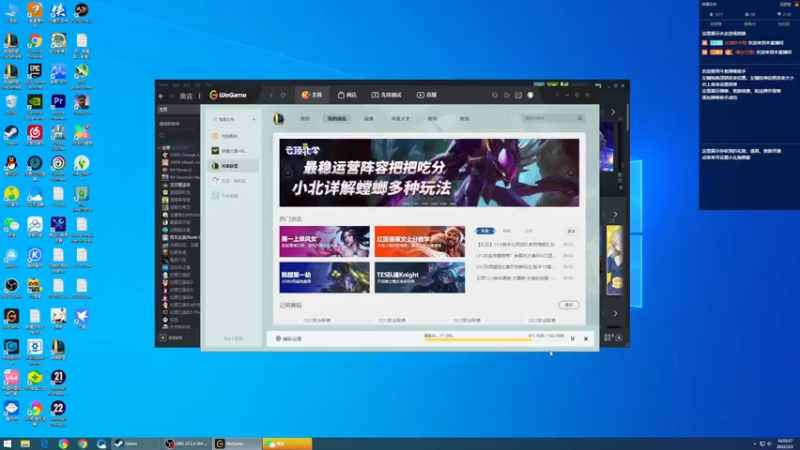The height and width of the screenshot is (450, 800).
Task: Next arrow in Steam lower shelf
Action: point(615,313)
